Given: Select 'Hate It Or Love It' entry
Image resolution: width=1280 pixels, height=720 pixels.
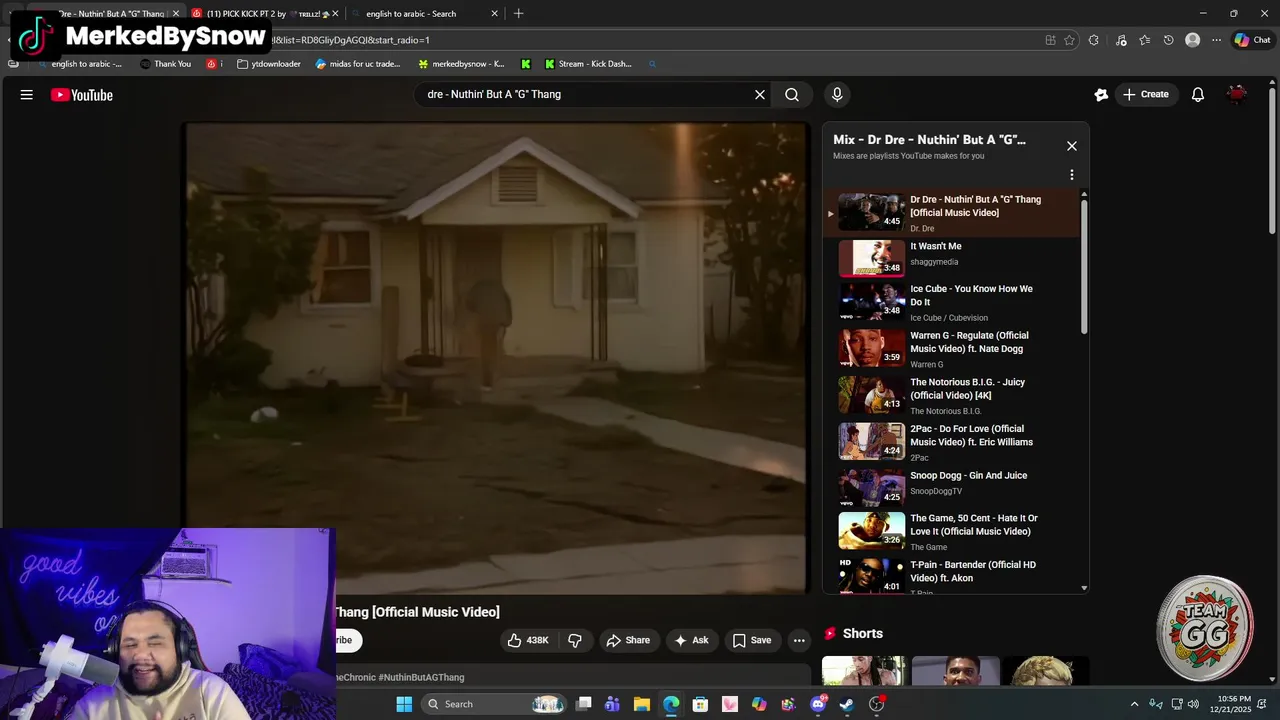Looking at the screenshot, I should click(953, 532).
